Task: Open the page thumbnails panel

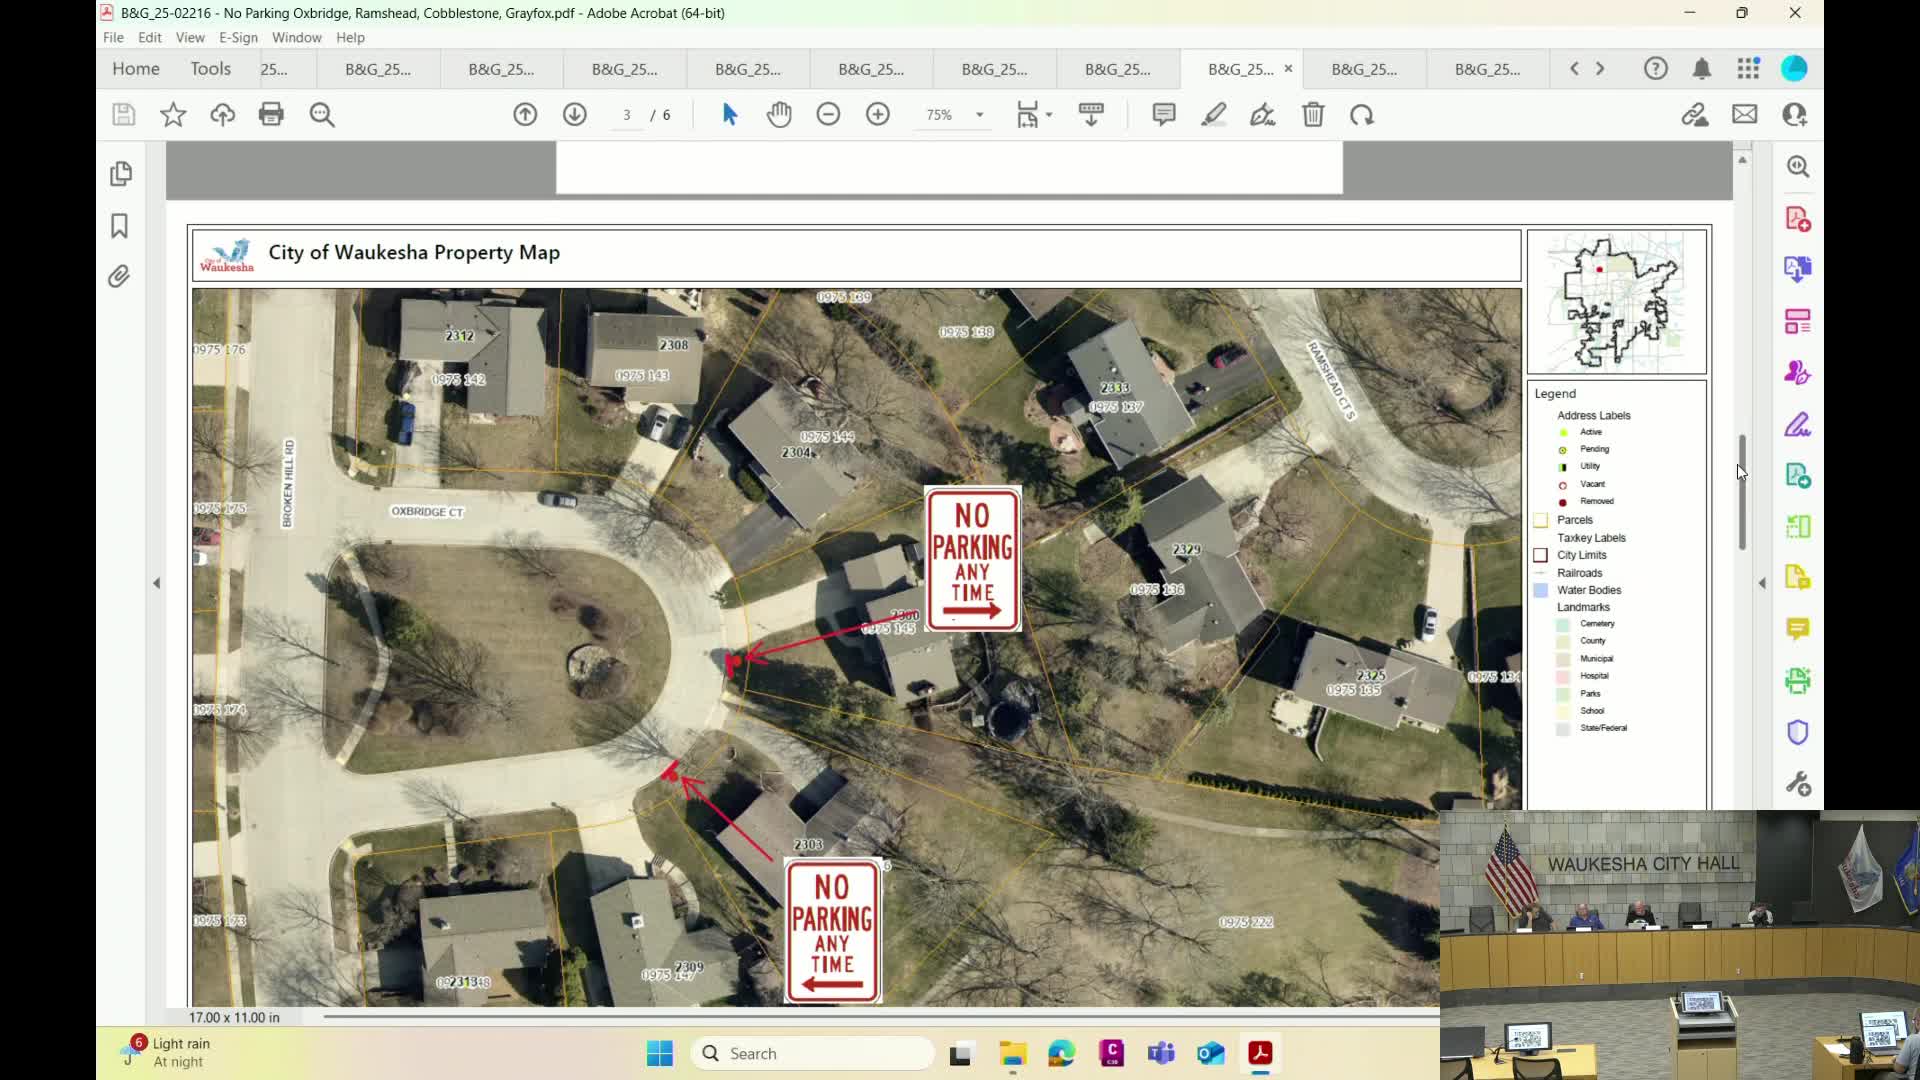Action: 120,174
